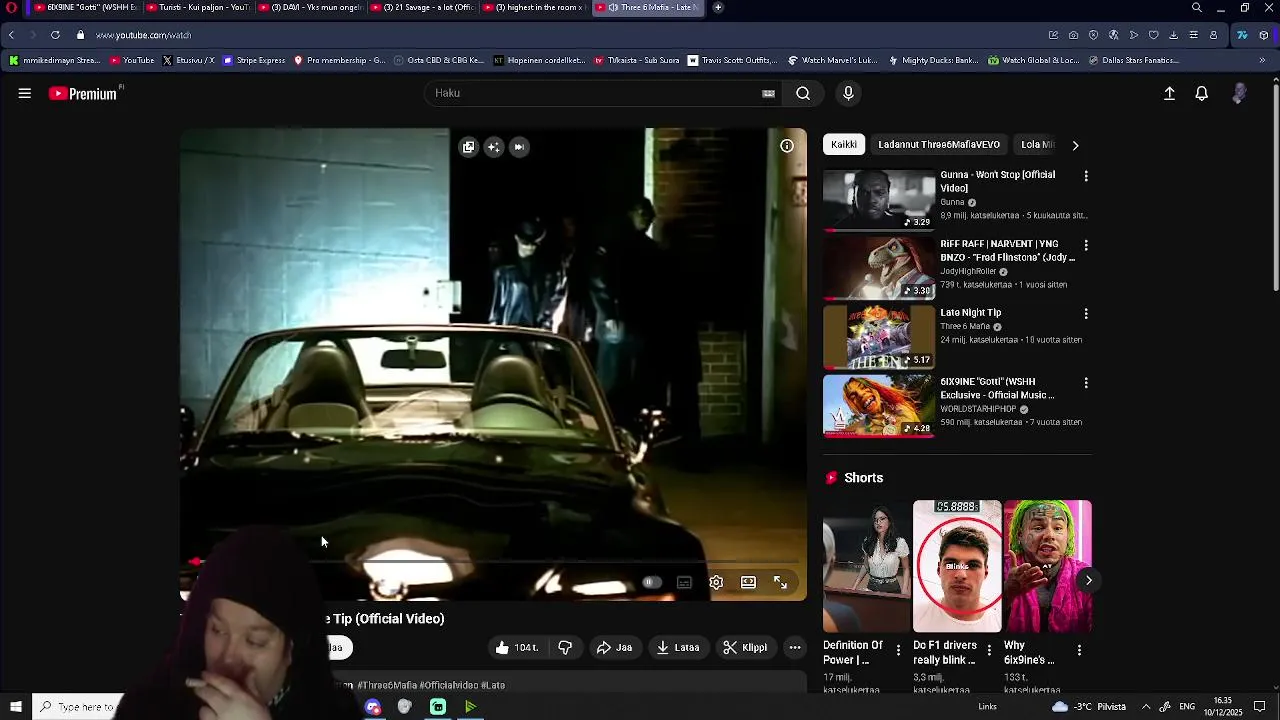
Task: Open the Create upload icon
Action: coord(1169,93)
